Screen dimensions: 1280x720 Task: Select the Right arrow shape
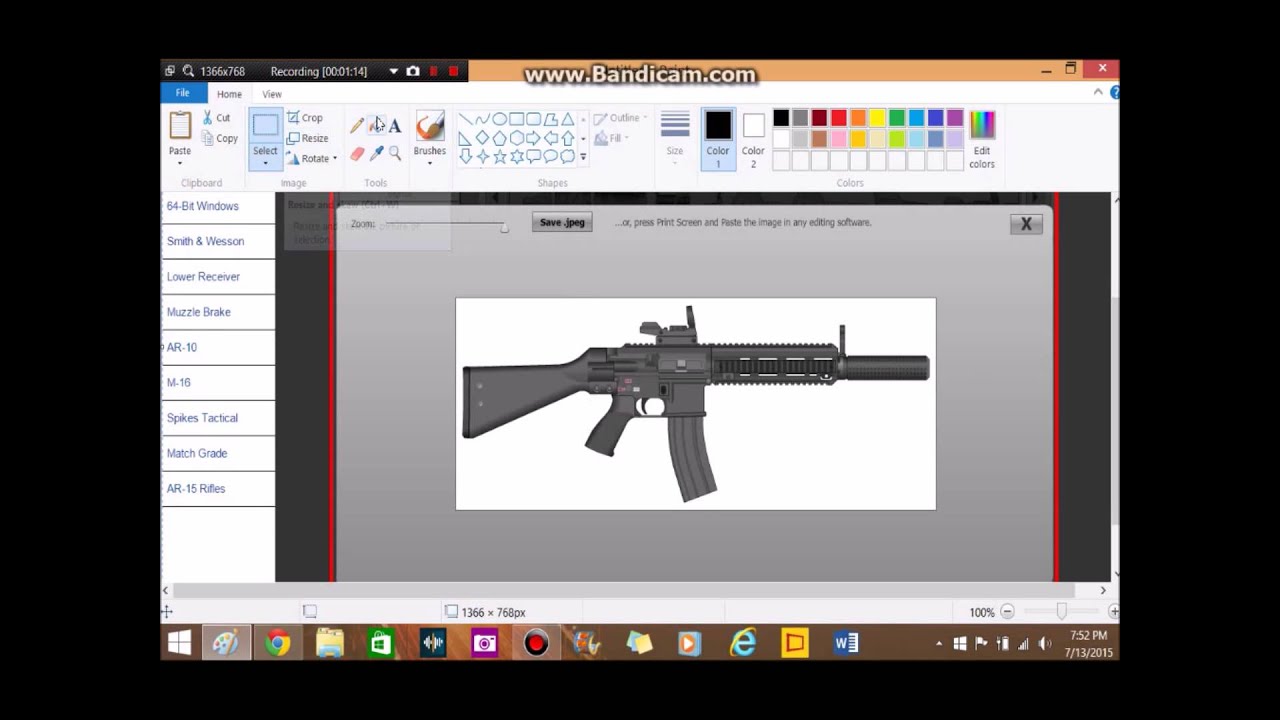pyautogui.click(x=533, y=138)
